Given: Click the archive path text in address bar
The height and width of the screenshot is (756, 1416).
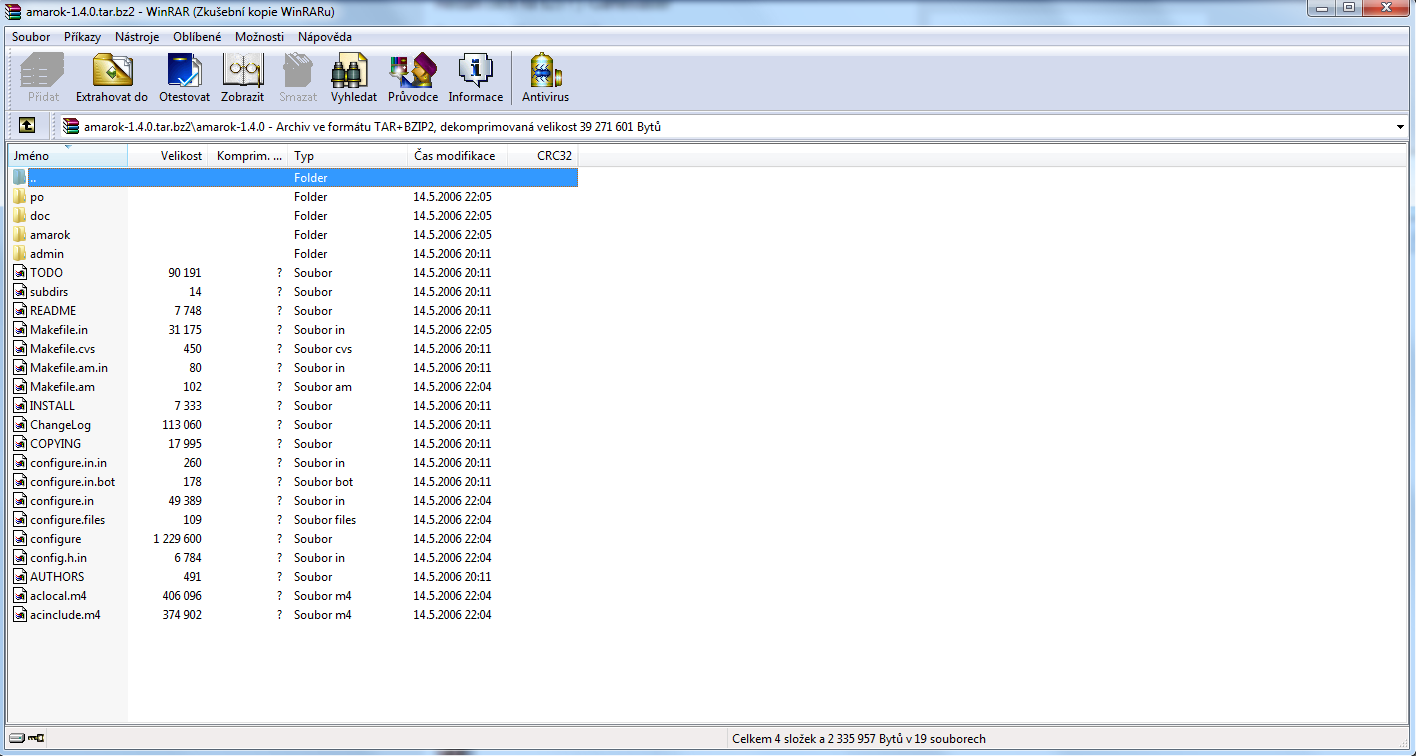Looking at the screenshot, I should (x=372, y=127).
